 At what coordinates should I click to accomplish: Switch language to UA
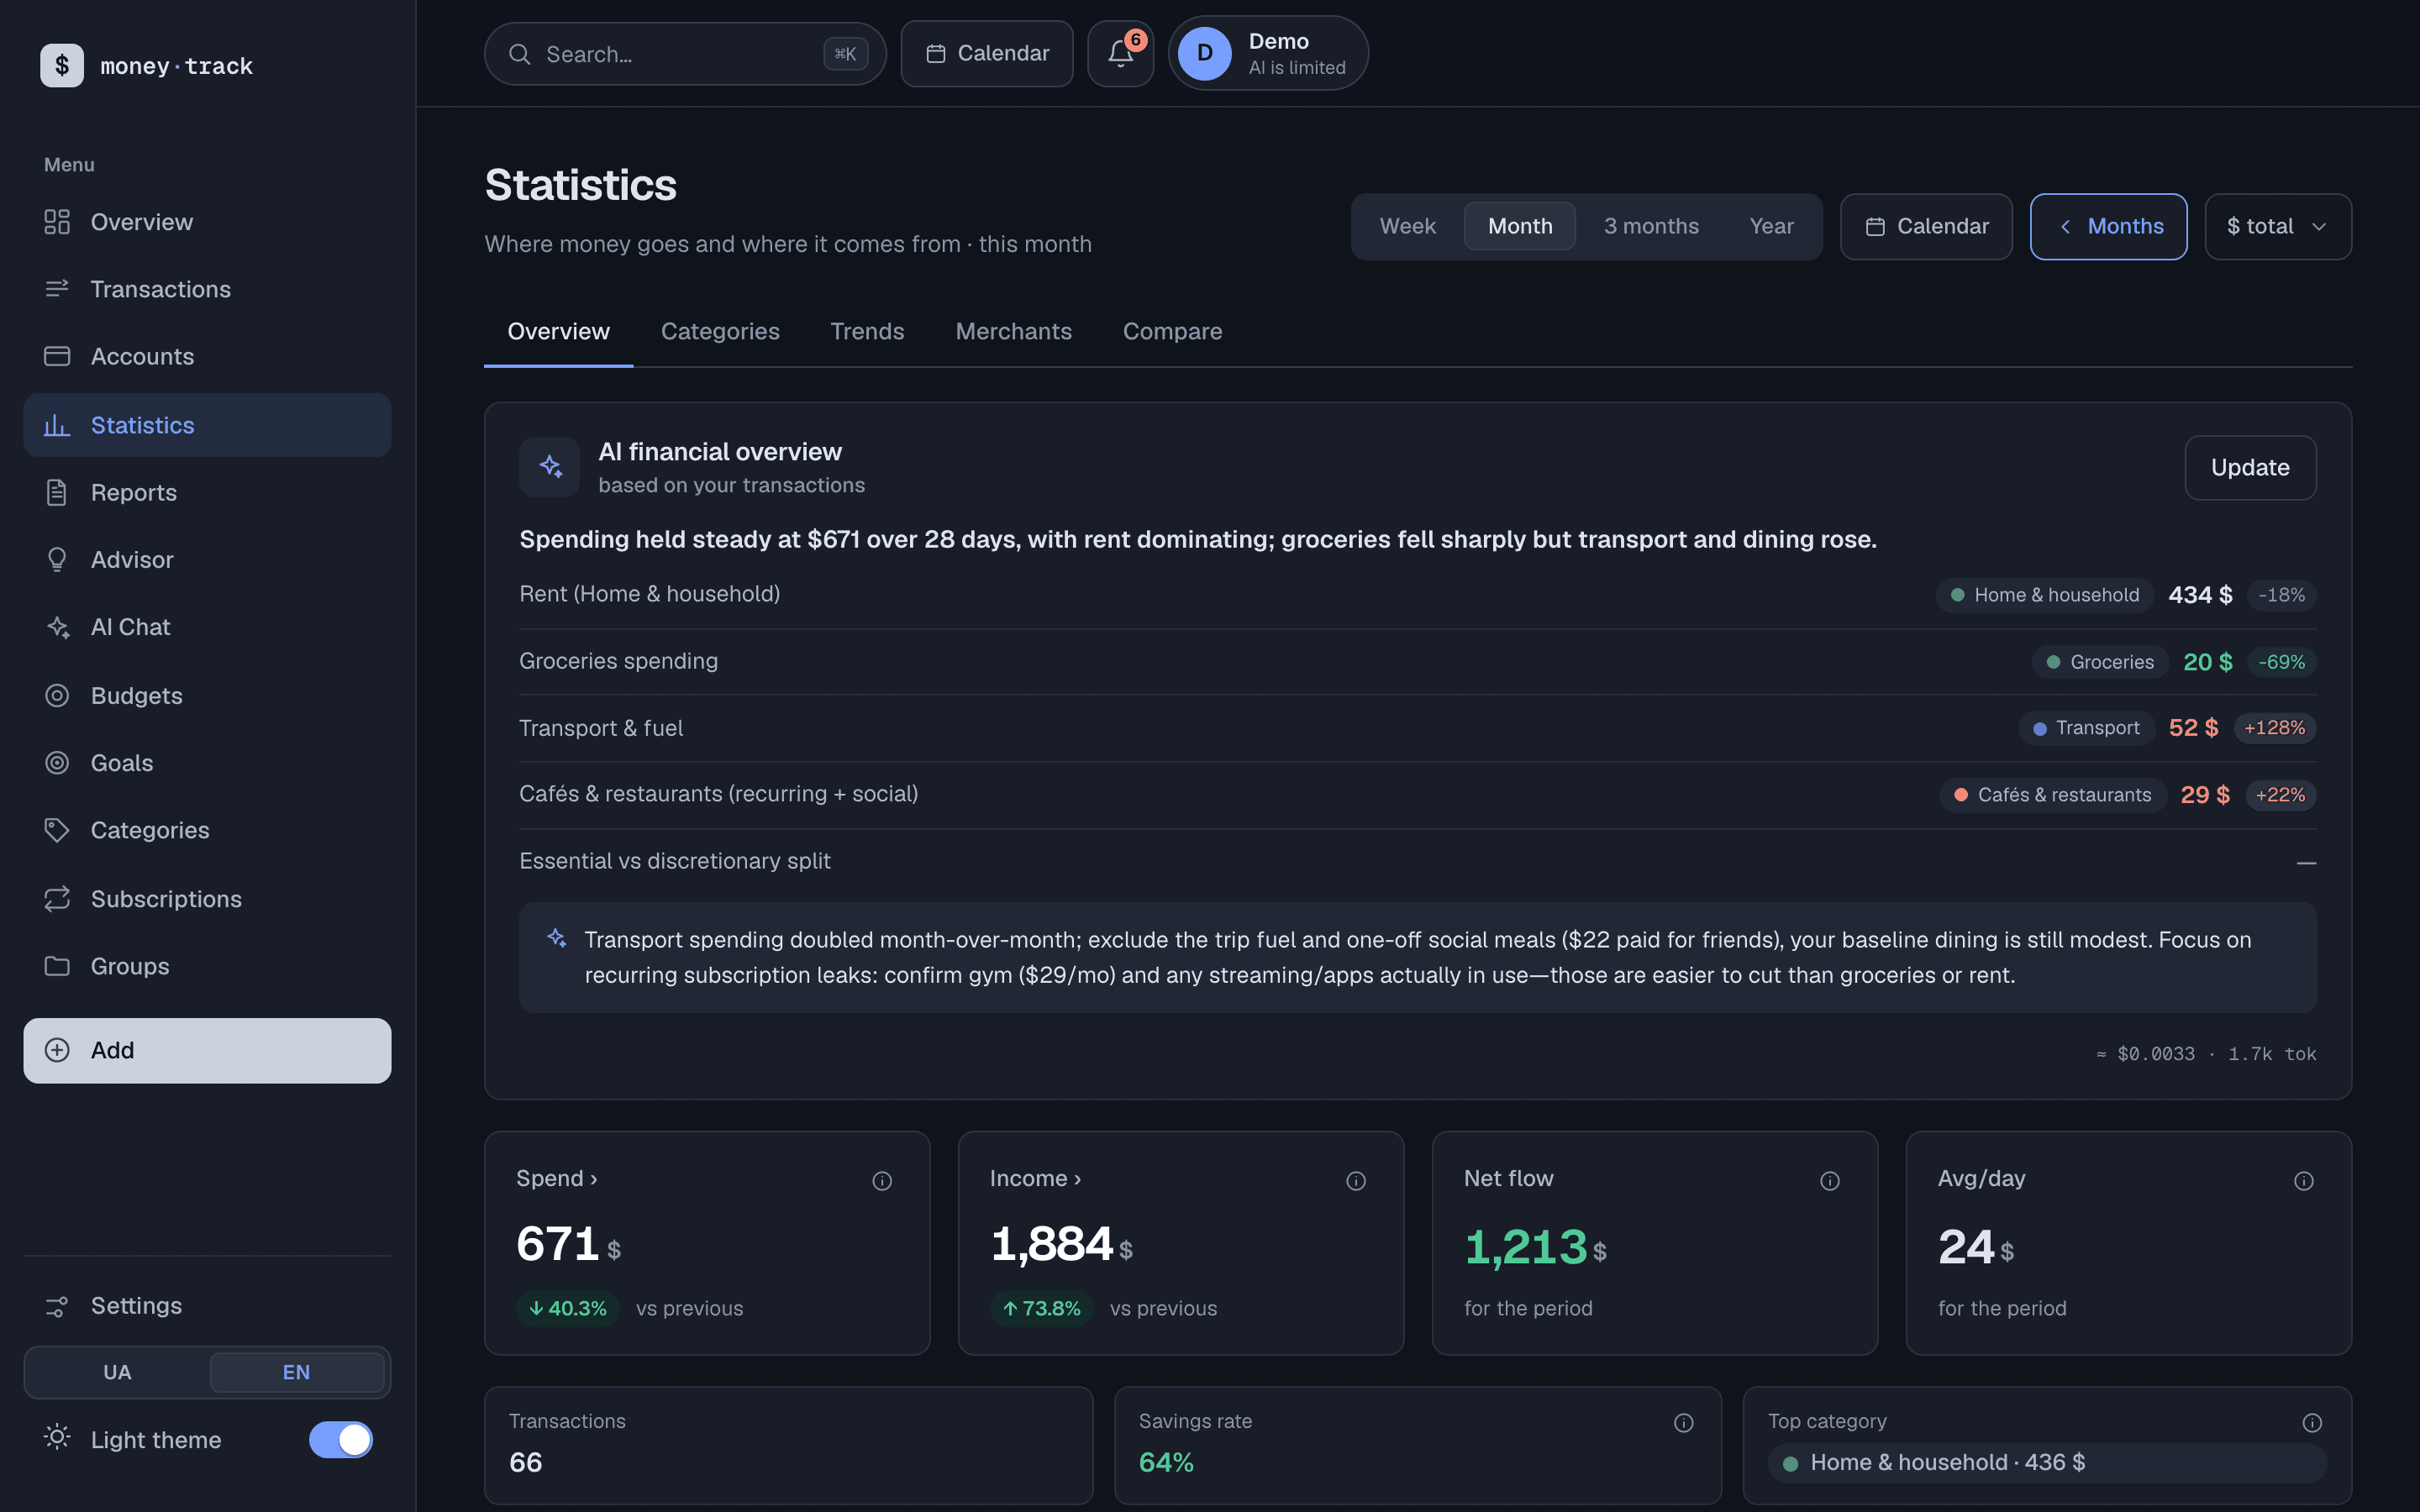(117, 1372)
